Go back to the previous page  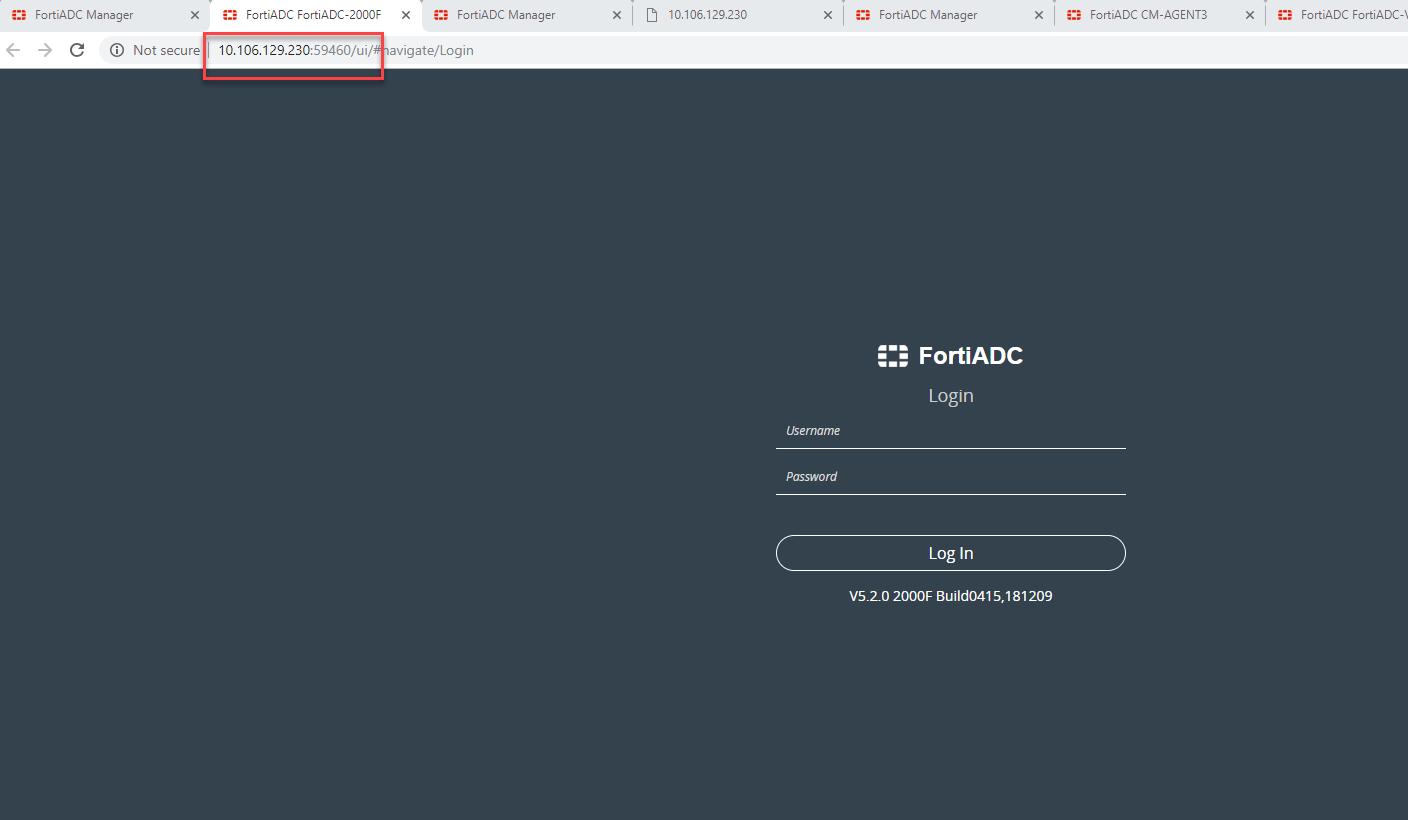click(14, 50)
